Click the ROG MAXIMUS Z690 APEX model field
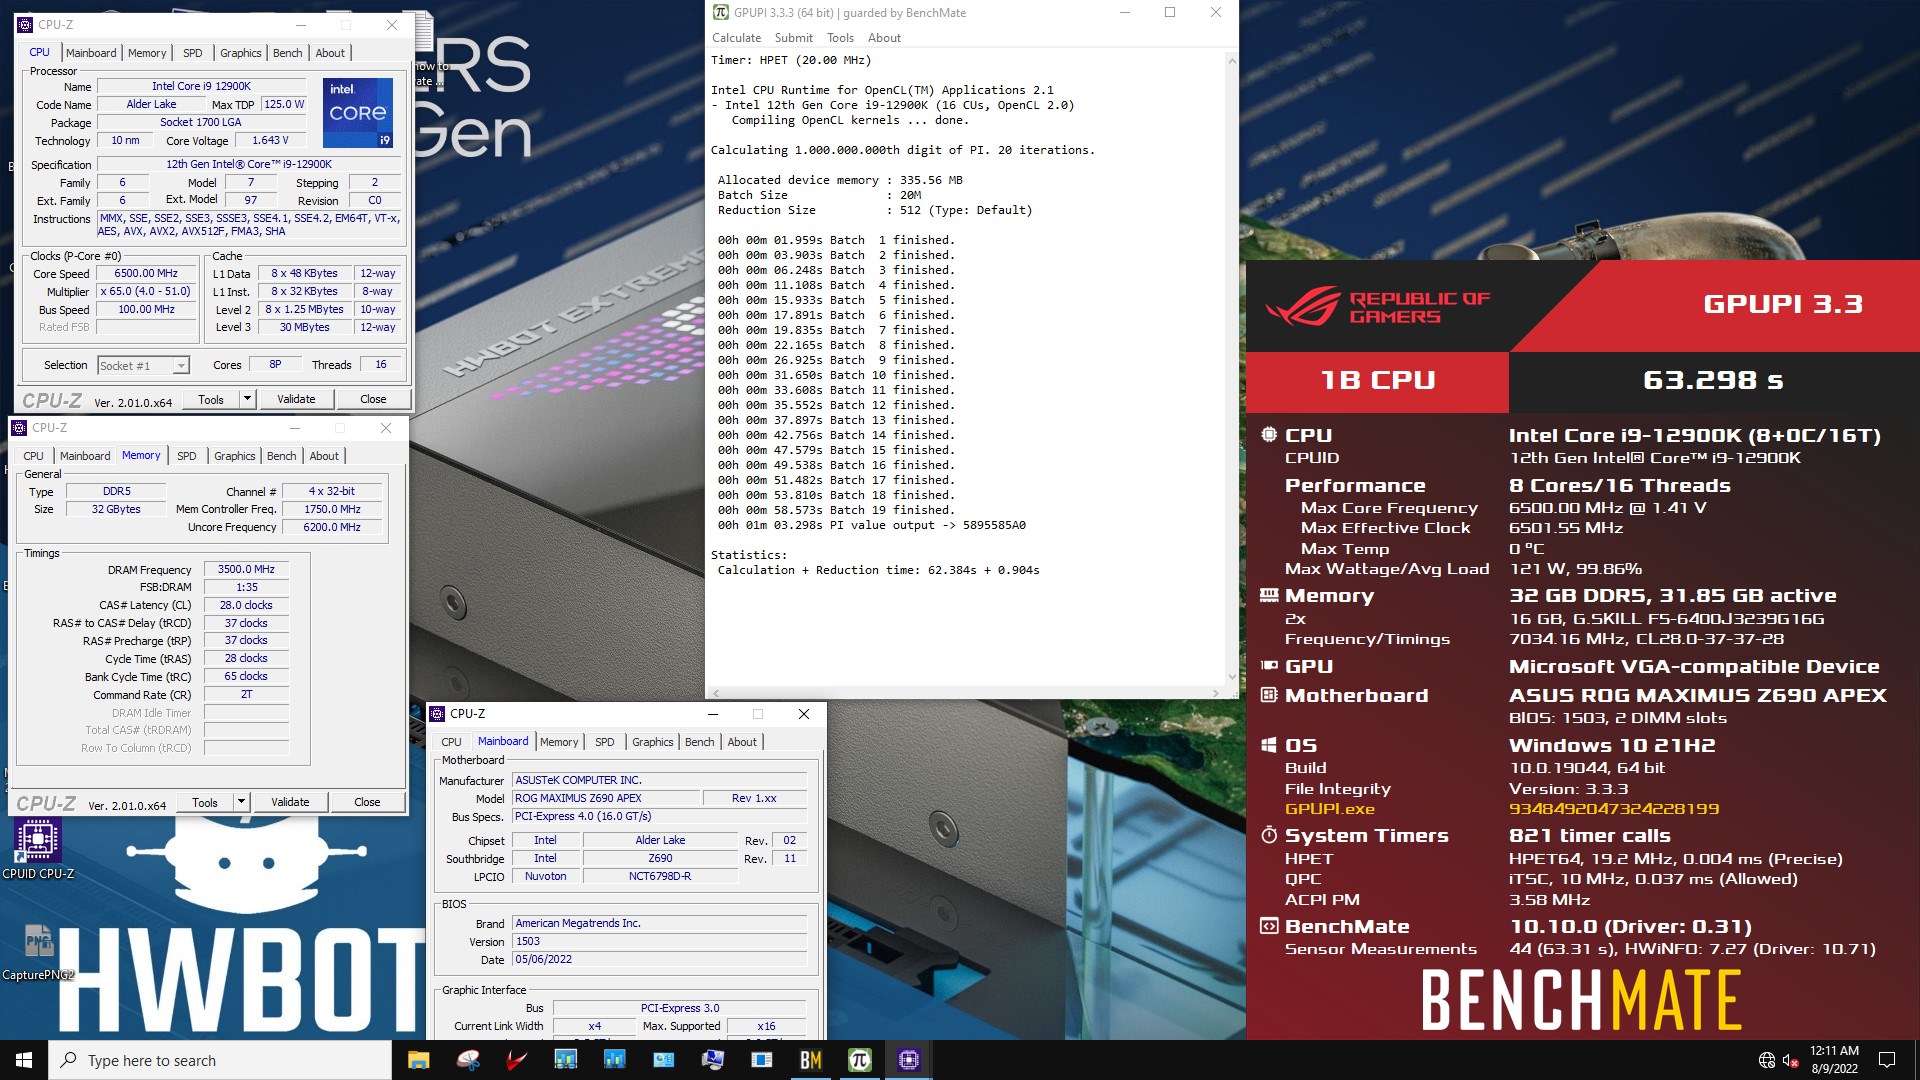This screenshot has width=1920, height=1080. (606, 798)
